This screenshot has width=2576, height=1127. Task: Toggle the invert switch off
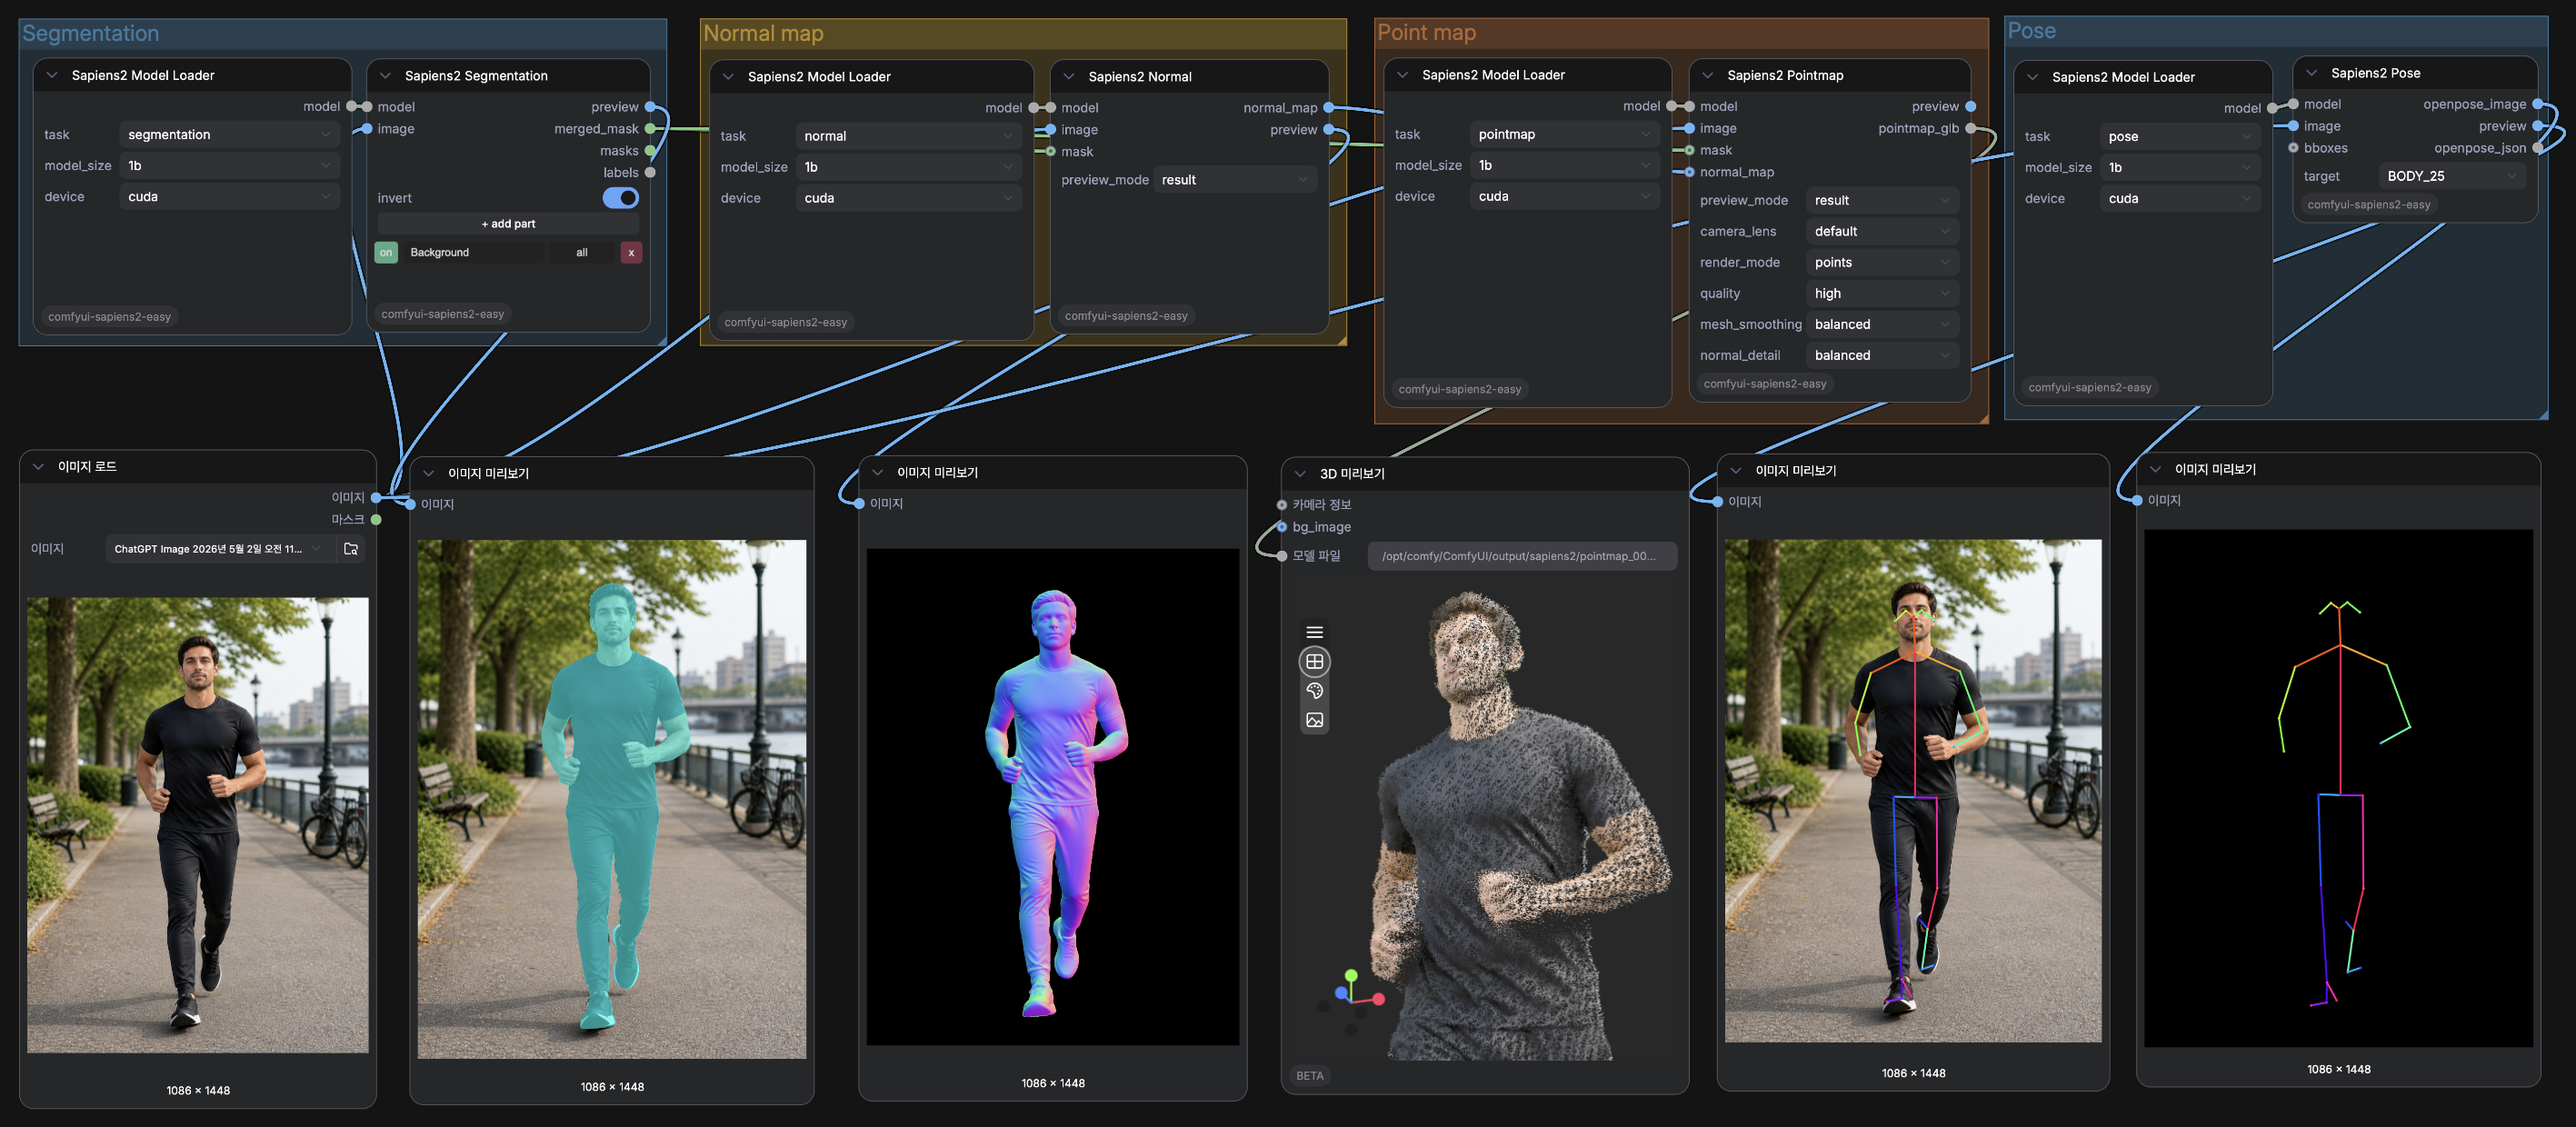[620, 198]
